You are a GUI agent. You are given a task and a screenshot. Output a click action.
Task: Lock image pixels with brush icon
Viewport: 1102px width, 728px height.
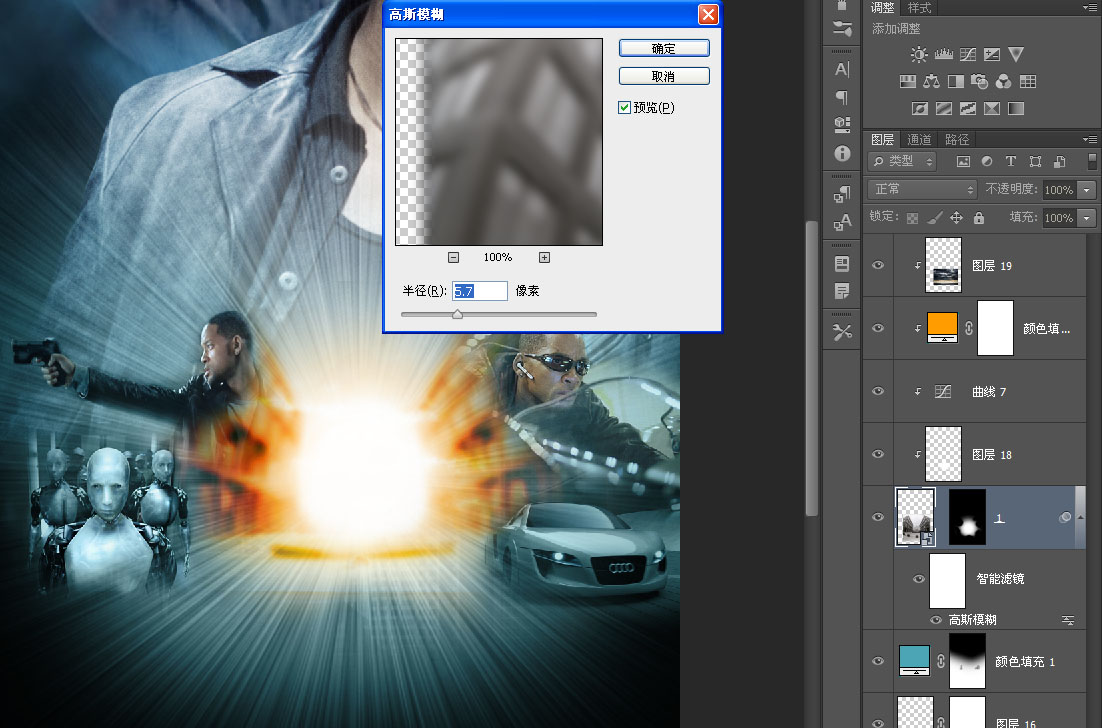(x=935, y=218)
